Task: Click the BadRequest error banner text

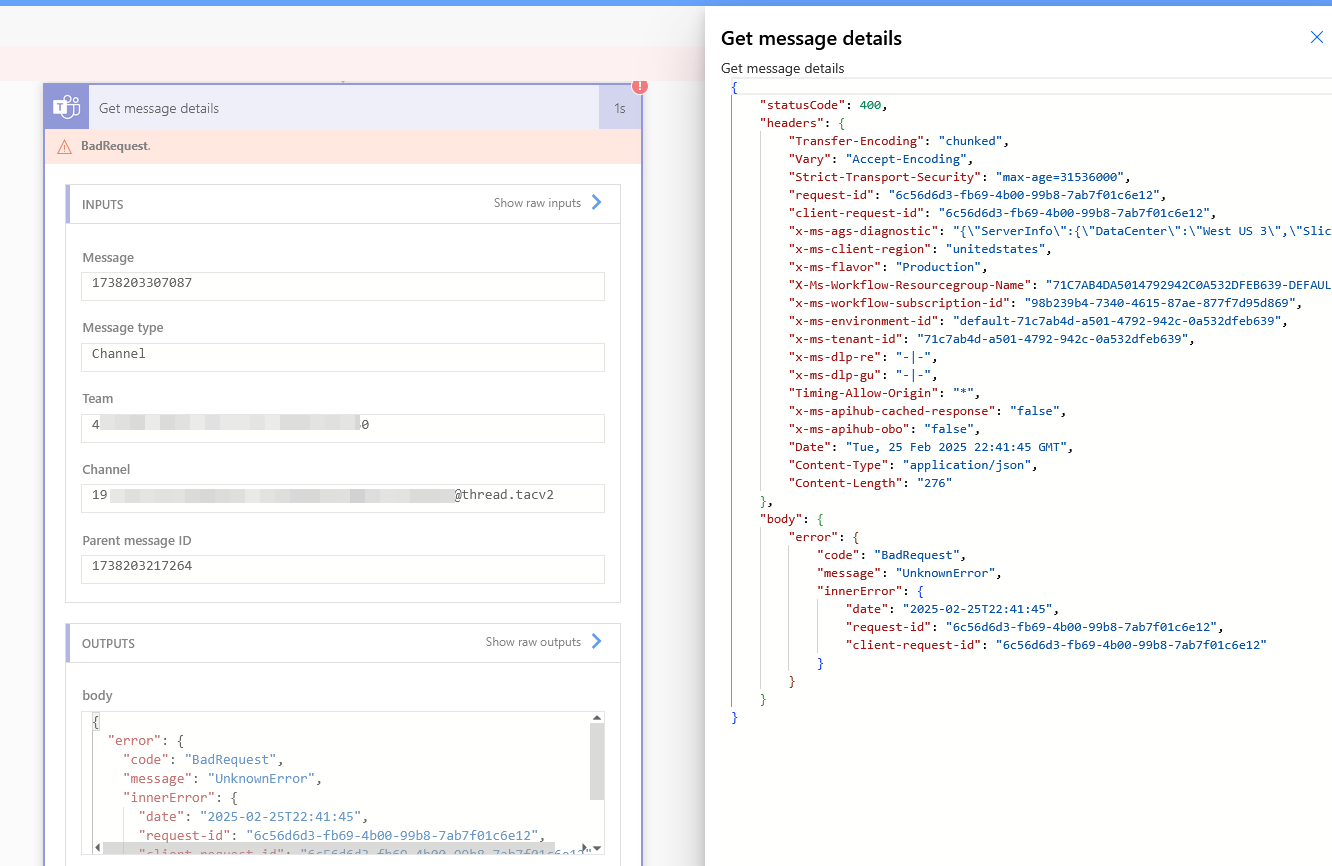Action: tap(114, 146)
